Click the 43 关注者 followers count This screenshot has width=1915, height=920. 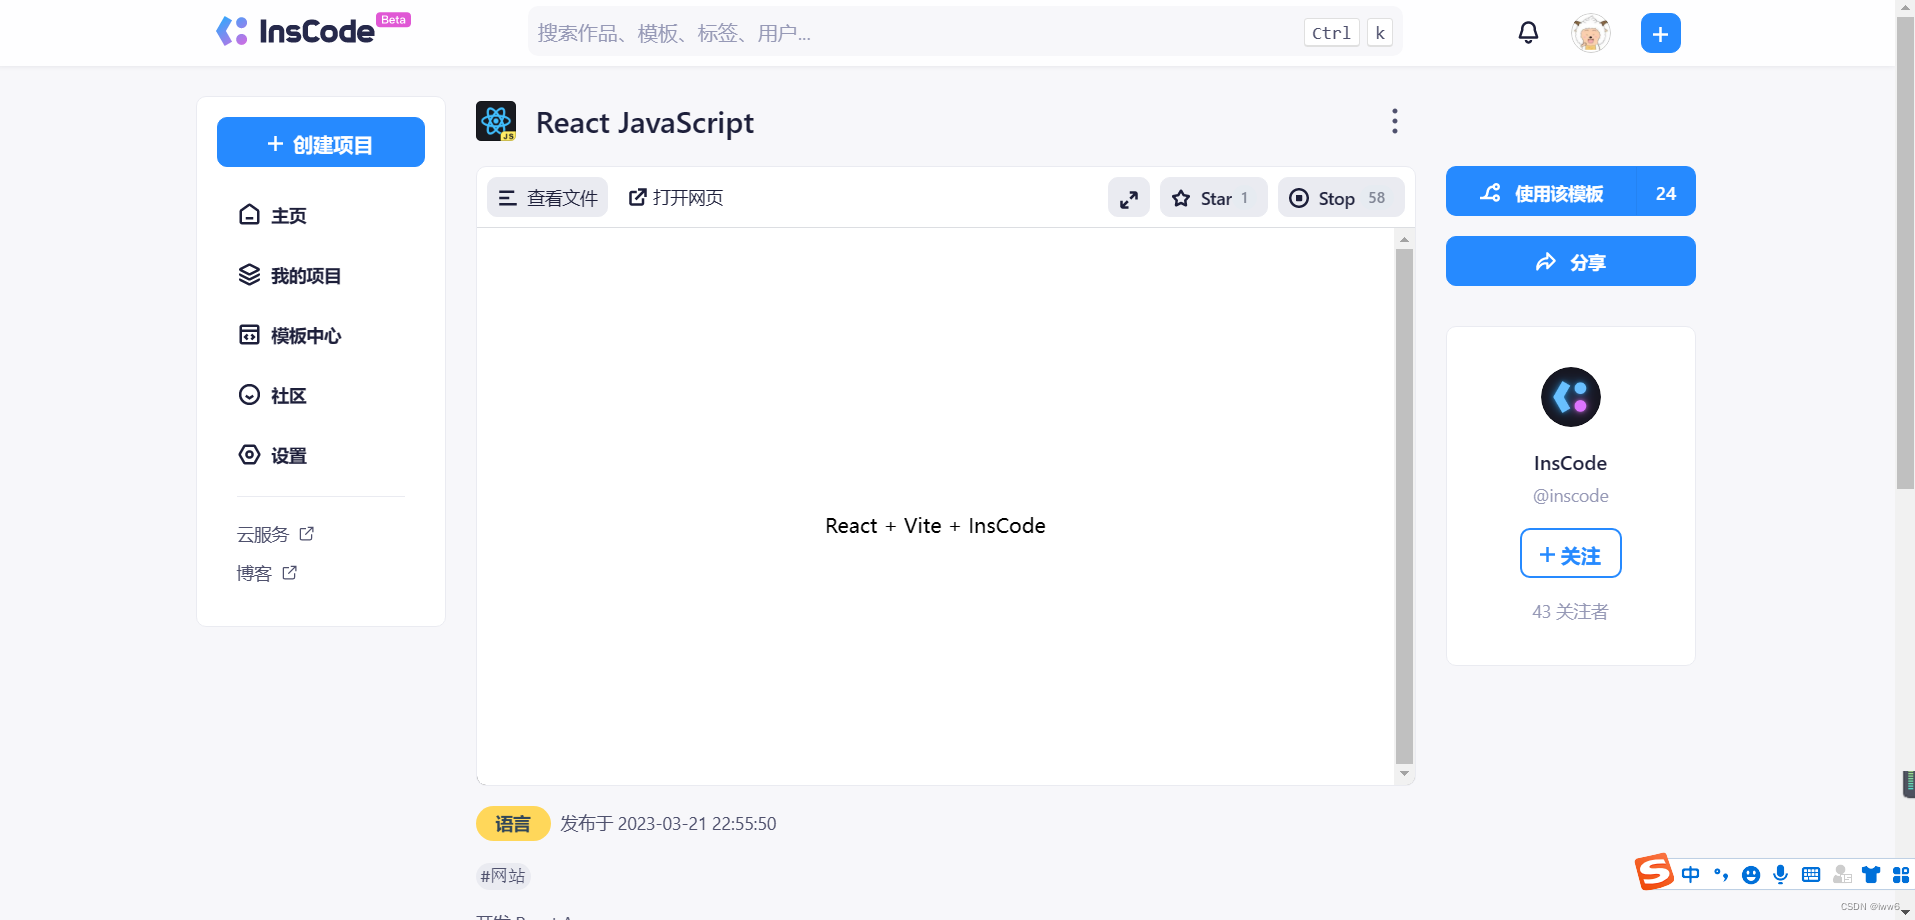[x=1570, y=612]
